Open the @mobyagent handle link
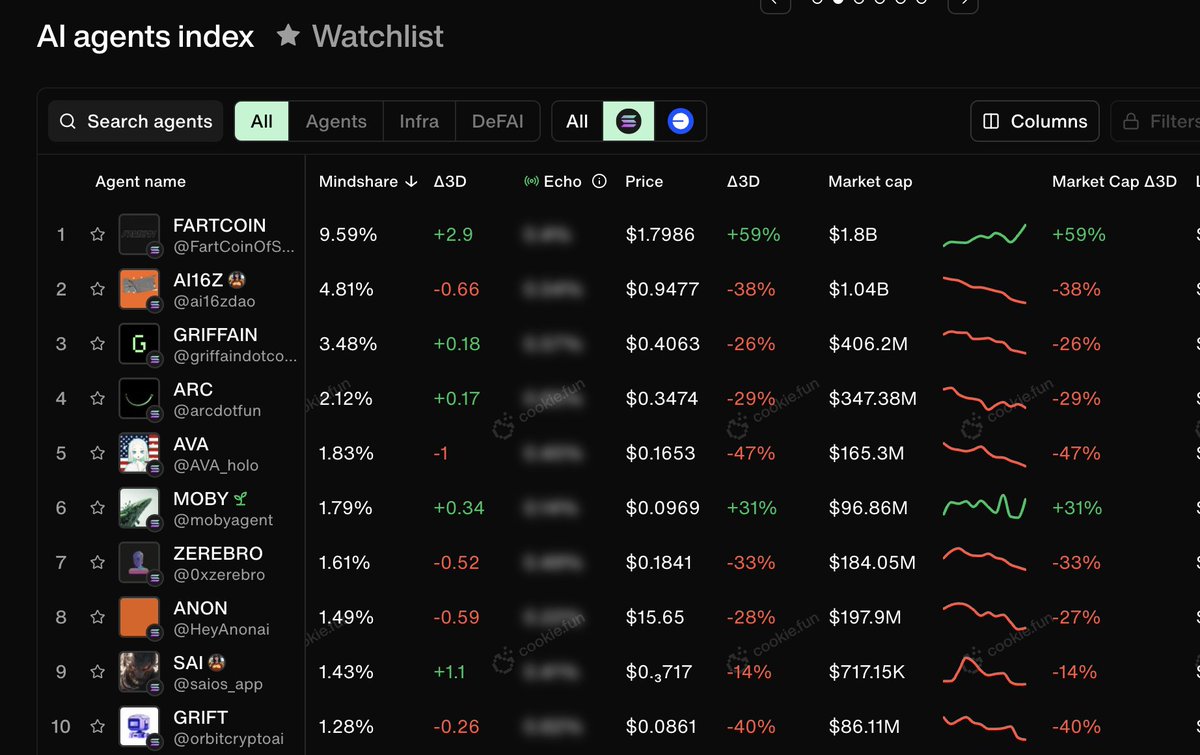1200x755 pixels. [223, 520]
